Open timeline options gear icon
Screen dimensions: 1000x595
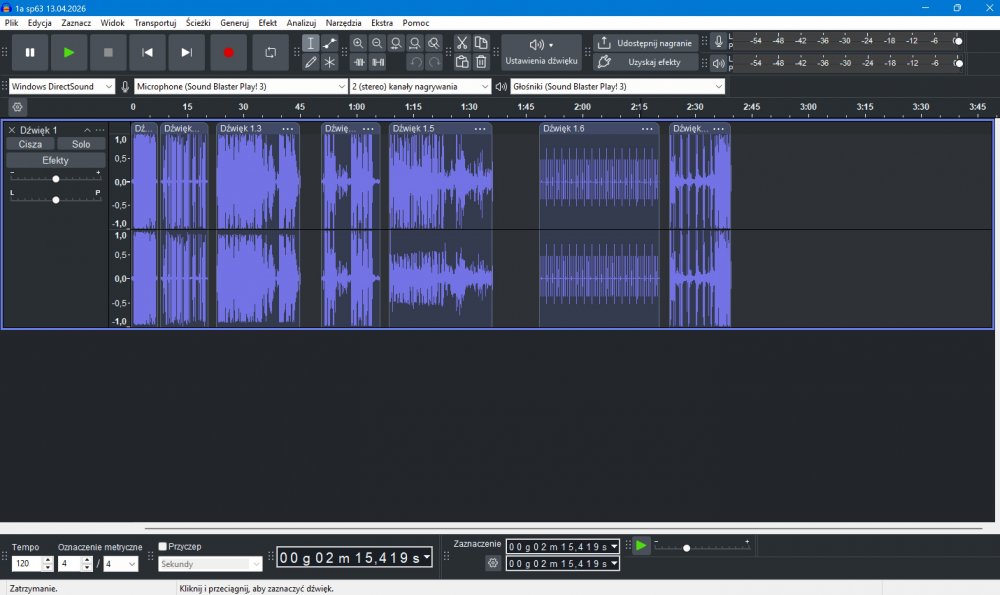pyautogui.click(x=17, y=107)
